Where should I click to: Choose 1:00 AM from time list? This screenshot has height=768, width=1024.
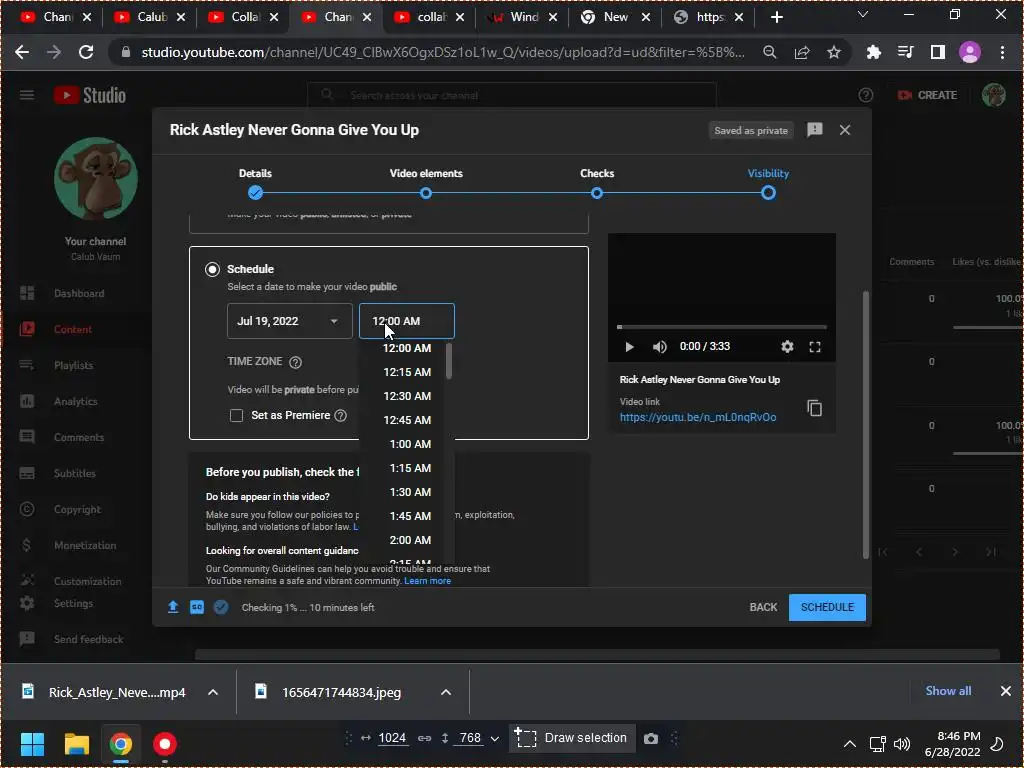coord(409,444)
